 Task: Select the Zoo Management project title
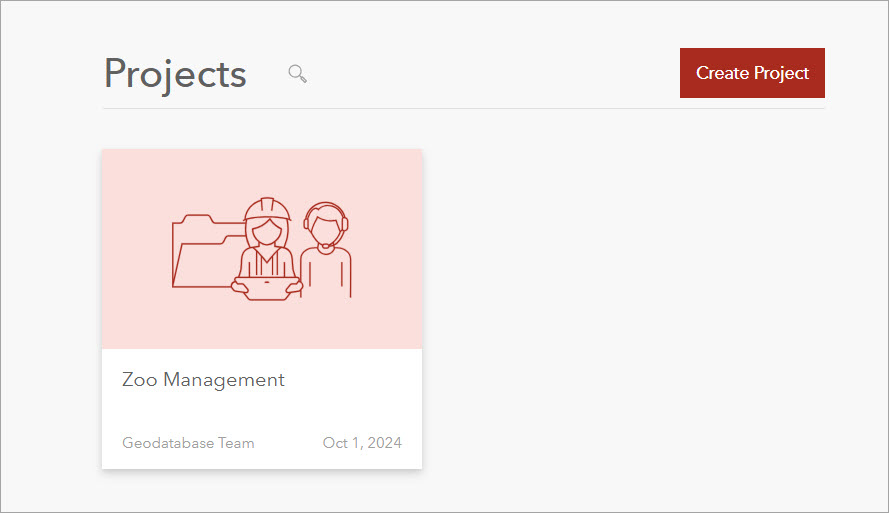click(x=203, y=379)
